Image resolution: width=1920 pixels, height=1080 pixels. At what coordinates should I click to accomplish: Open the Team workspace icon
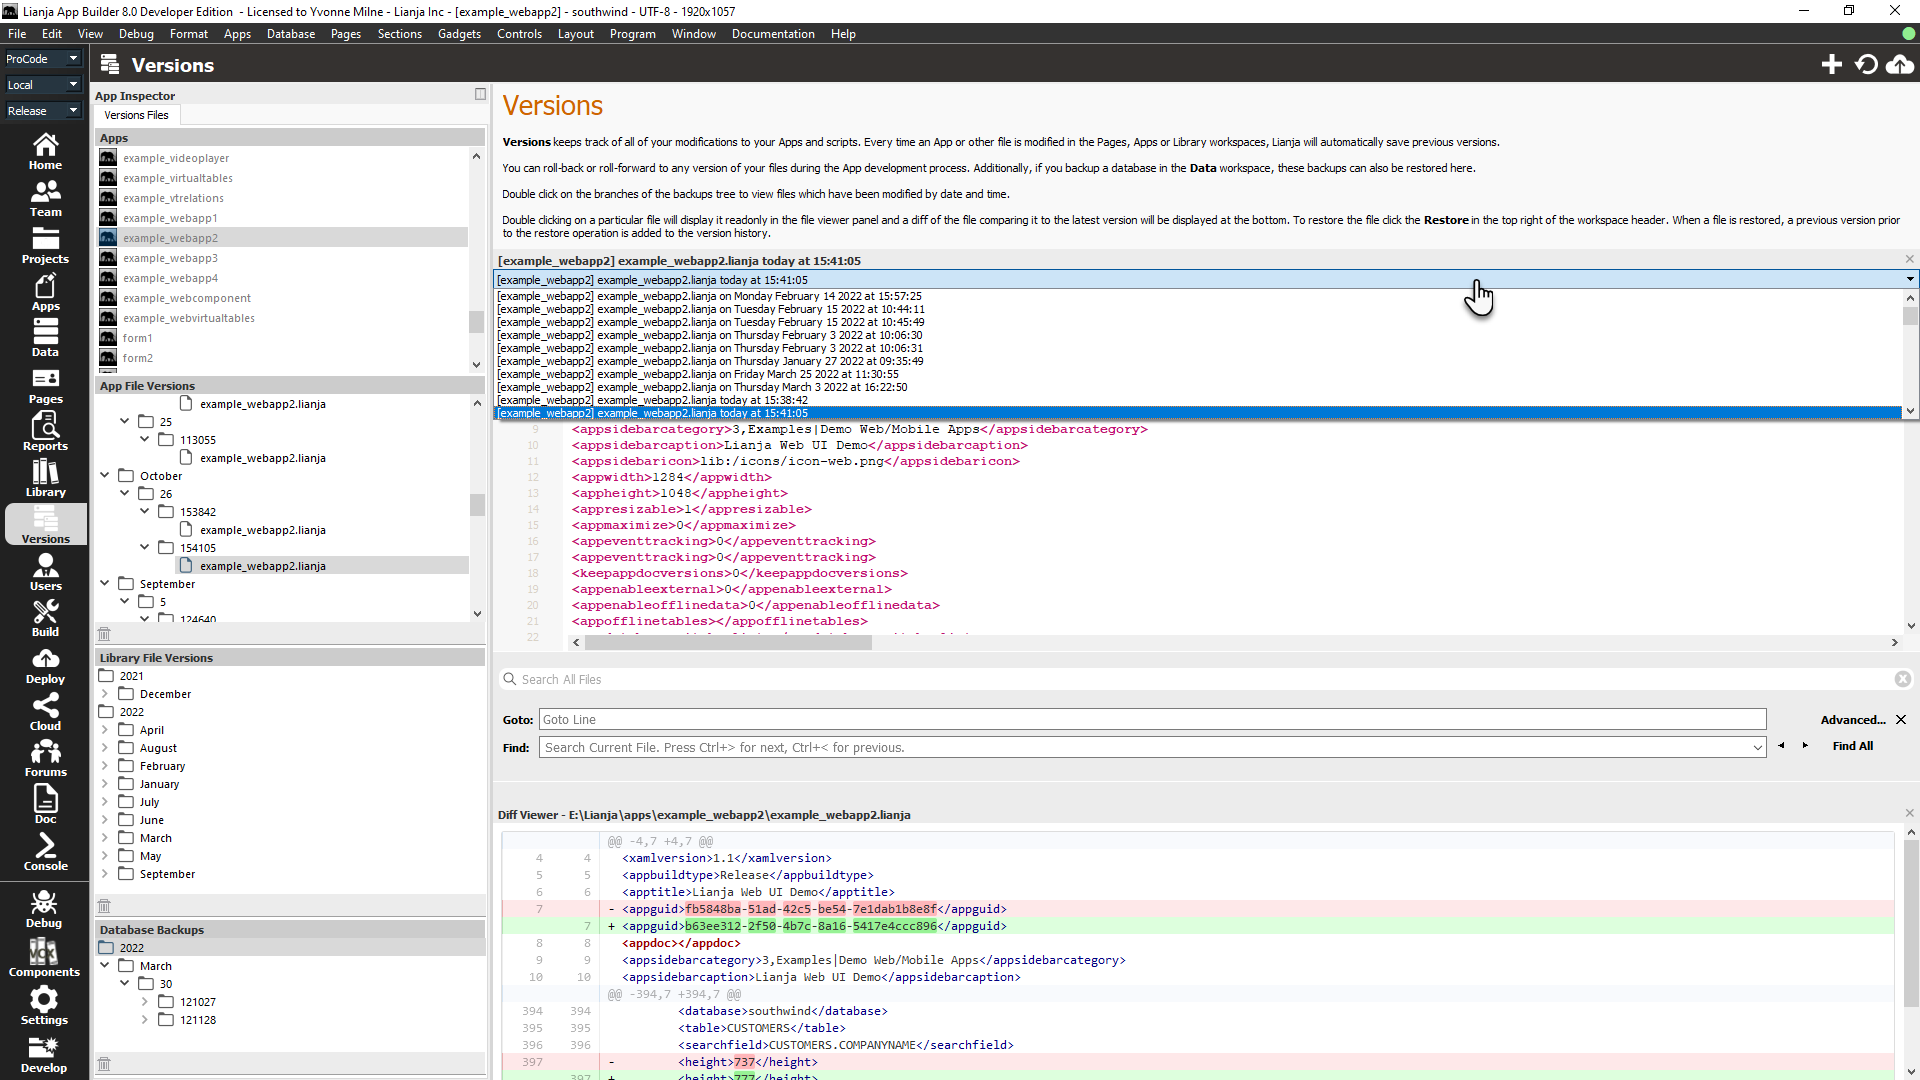pyautogui.click(x=45, y=198)
